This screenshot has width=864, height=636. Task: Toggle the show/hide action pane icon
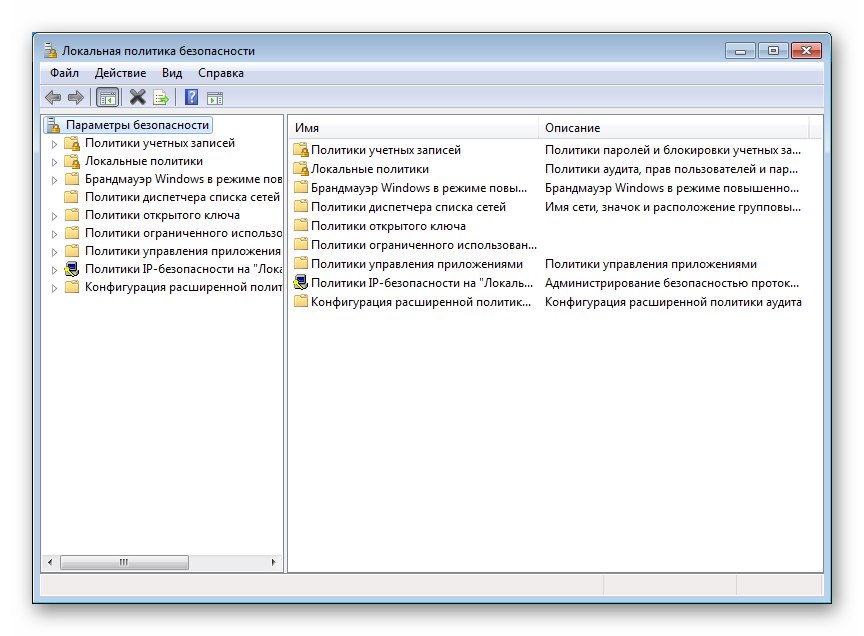pos(215,99)
